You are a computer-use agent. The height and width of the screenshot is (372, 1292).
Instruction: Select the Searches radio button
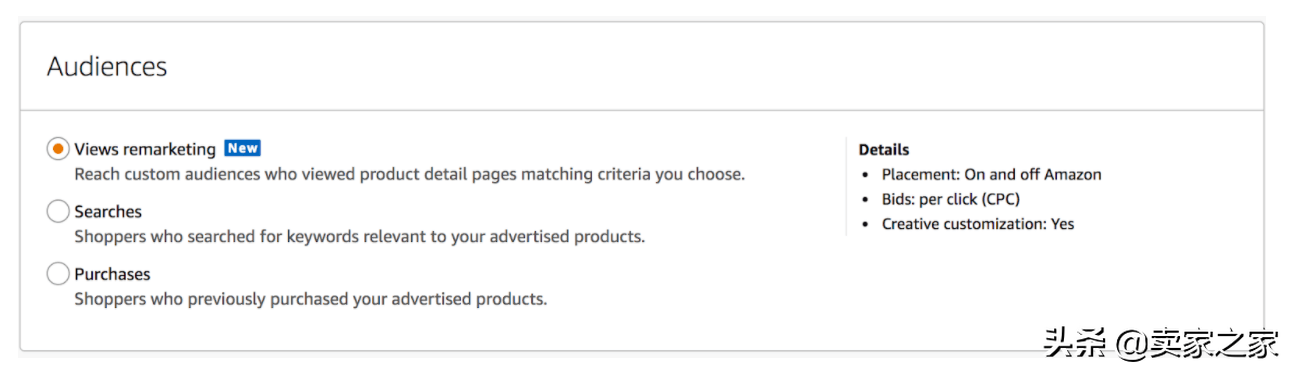click(x=58, y=212)
